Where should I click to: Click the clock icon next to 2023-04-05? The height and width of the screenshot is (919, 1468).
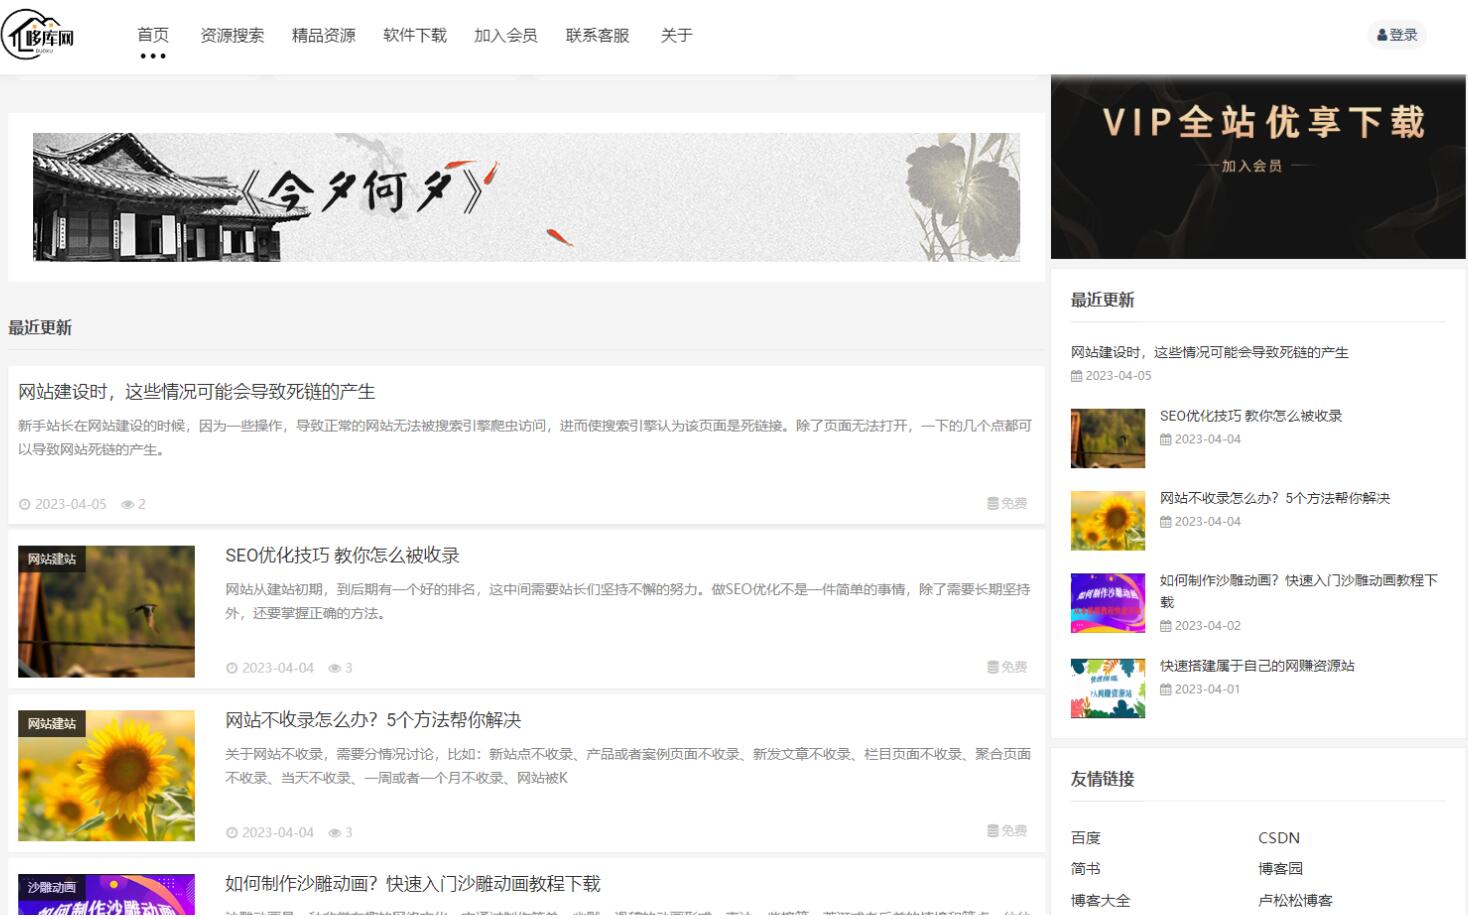[25, 504]
